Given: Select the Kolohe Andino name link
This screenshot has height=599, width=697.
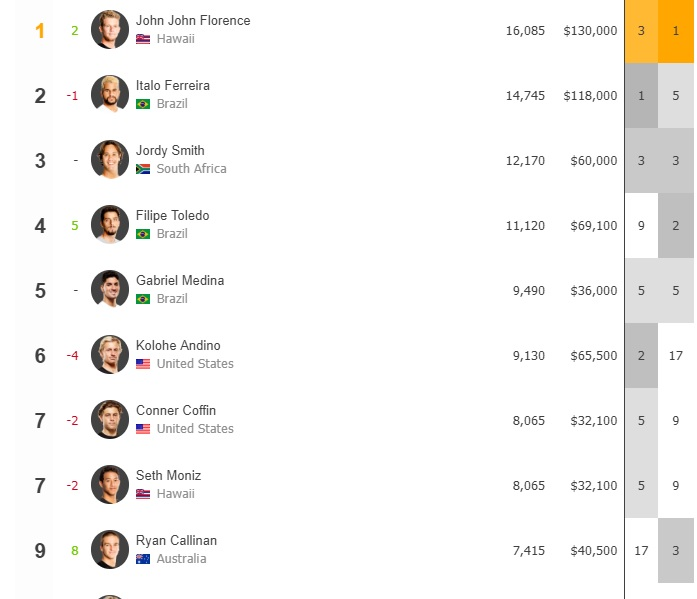Looking at the screenshot, I should (x=178, y=345).
